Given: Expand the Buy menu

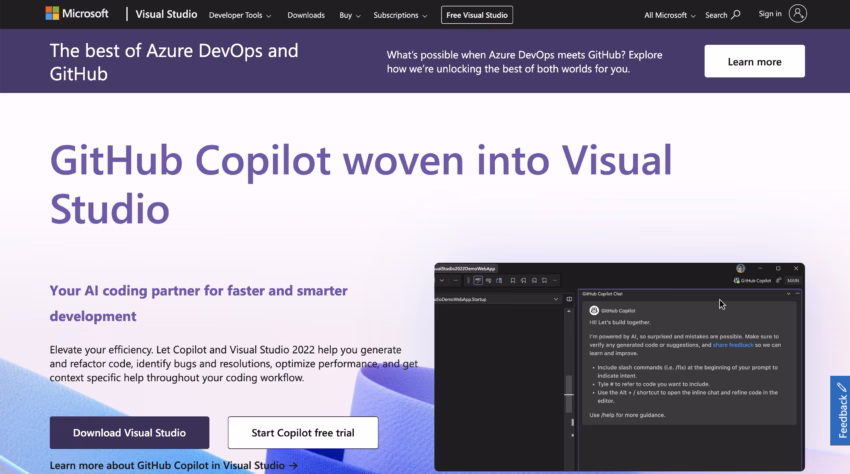Looking at the screenshot, I should [350, 15].
